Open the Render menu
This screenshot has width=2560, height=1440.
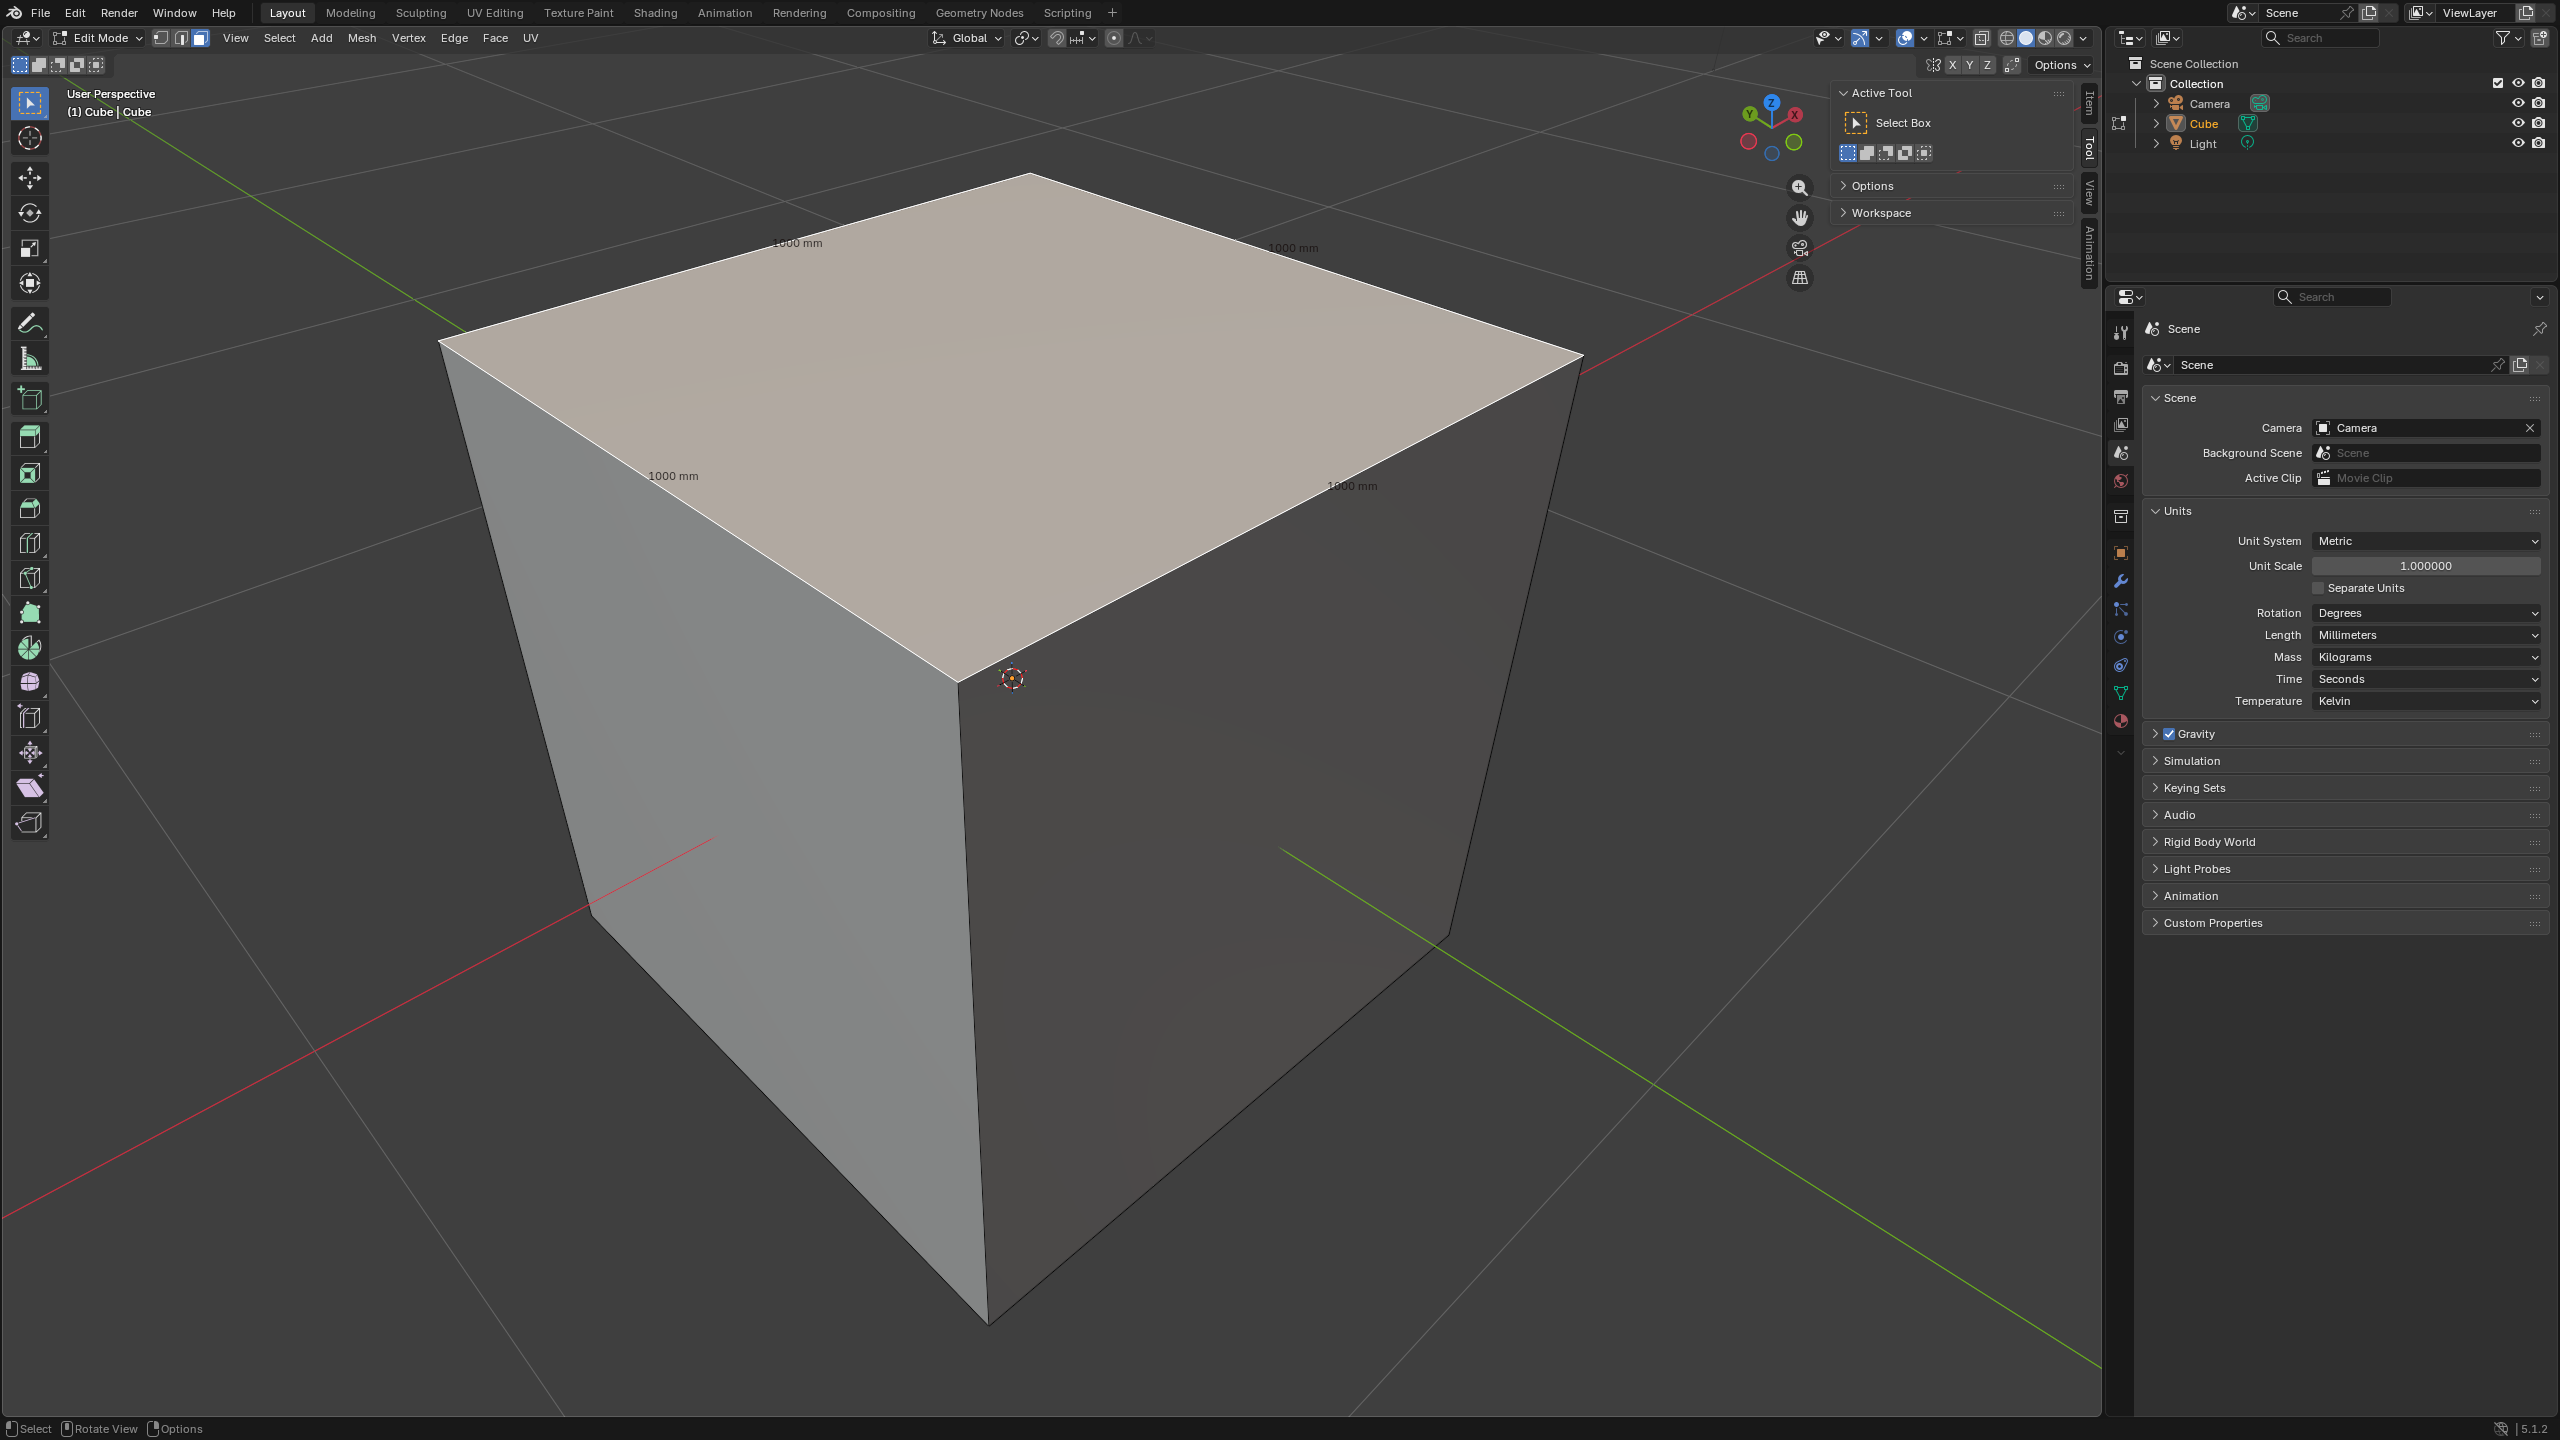(119, 13)
